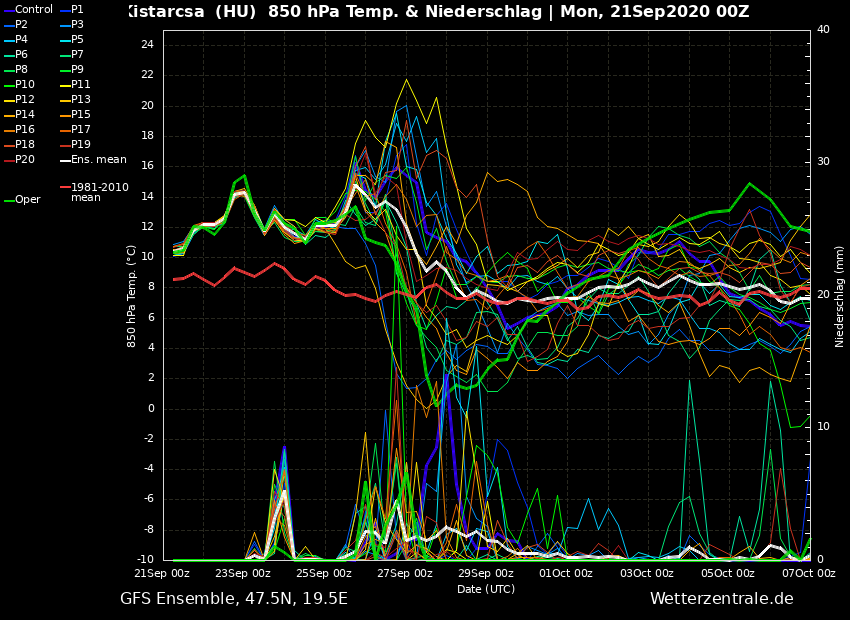
Task: Click the Oper legend entry
Action: point(27,200)
